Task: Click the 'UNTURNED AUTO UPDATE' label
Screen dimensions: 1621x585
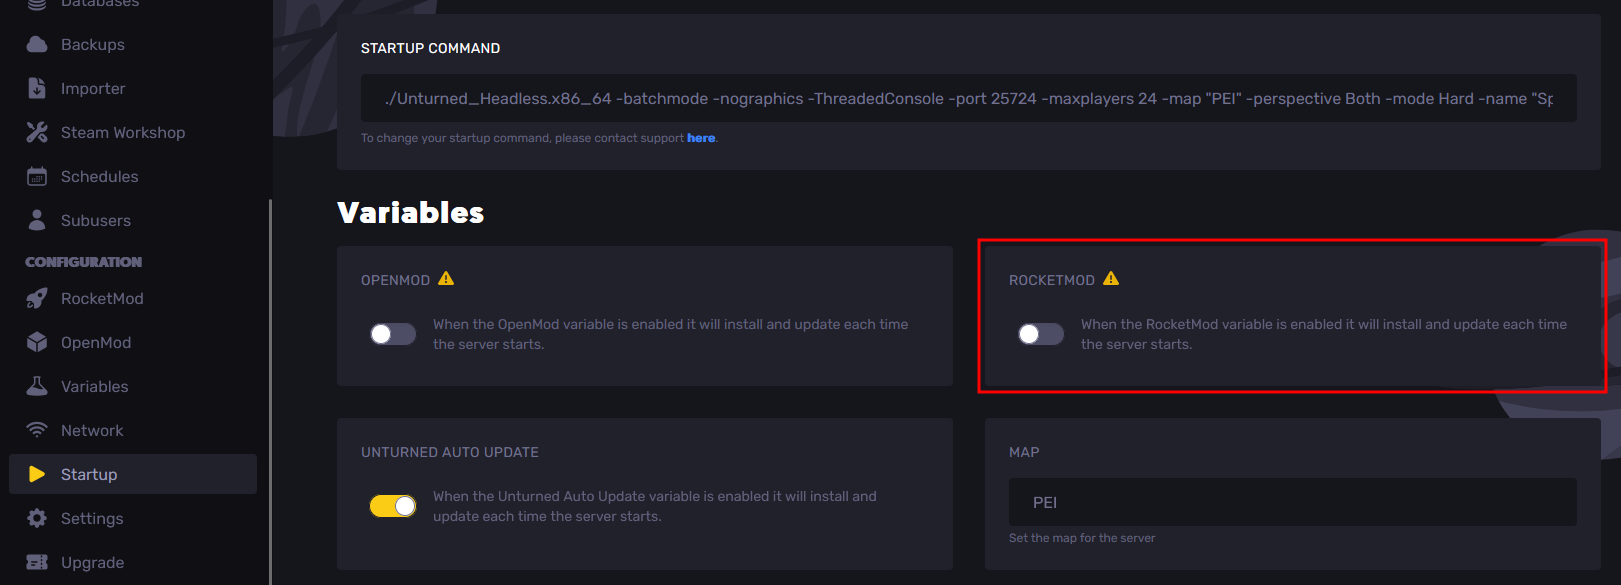Action: [x=450, y=452]
